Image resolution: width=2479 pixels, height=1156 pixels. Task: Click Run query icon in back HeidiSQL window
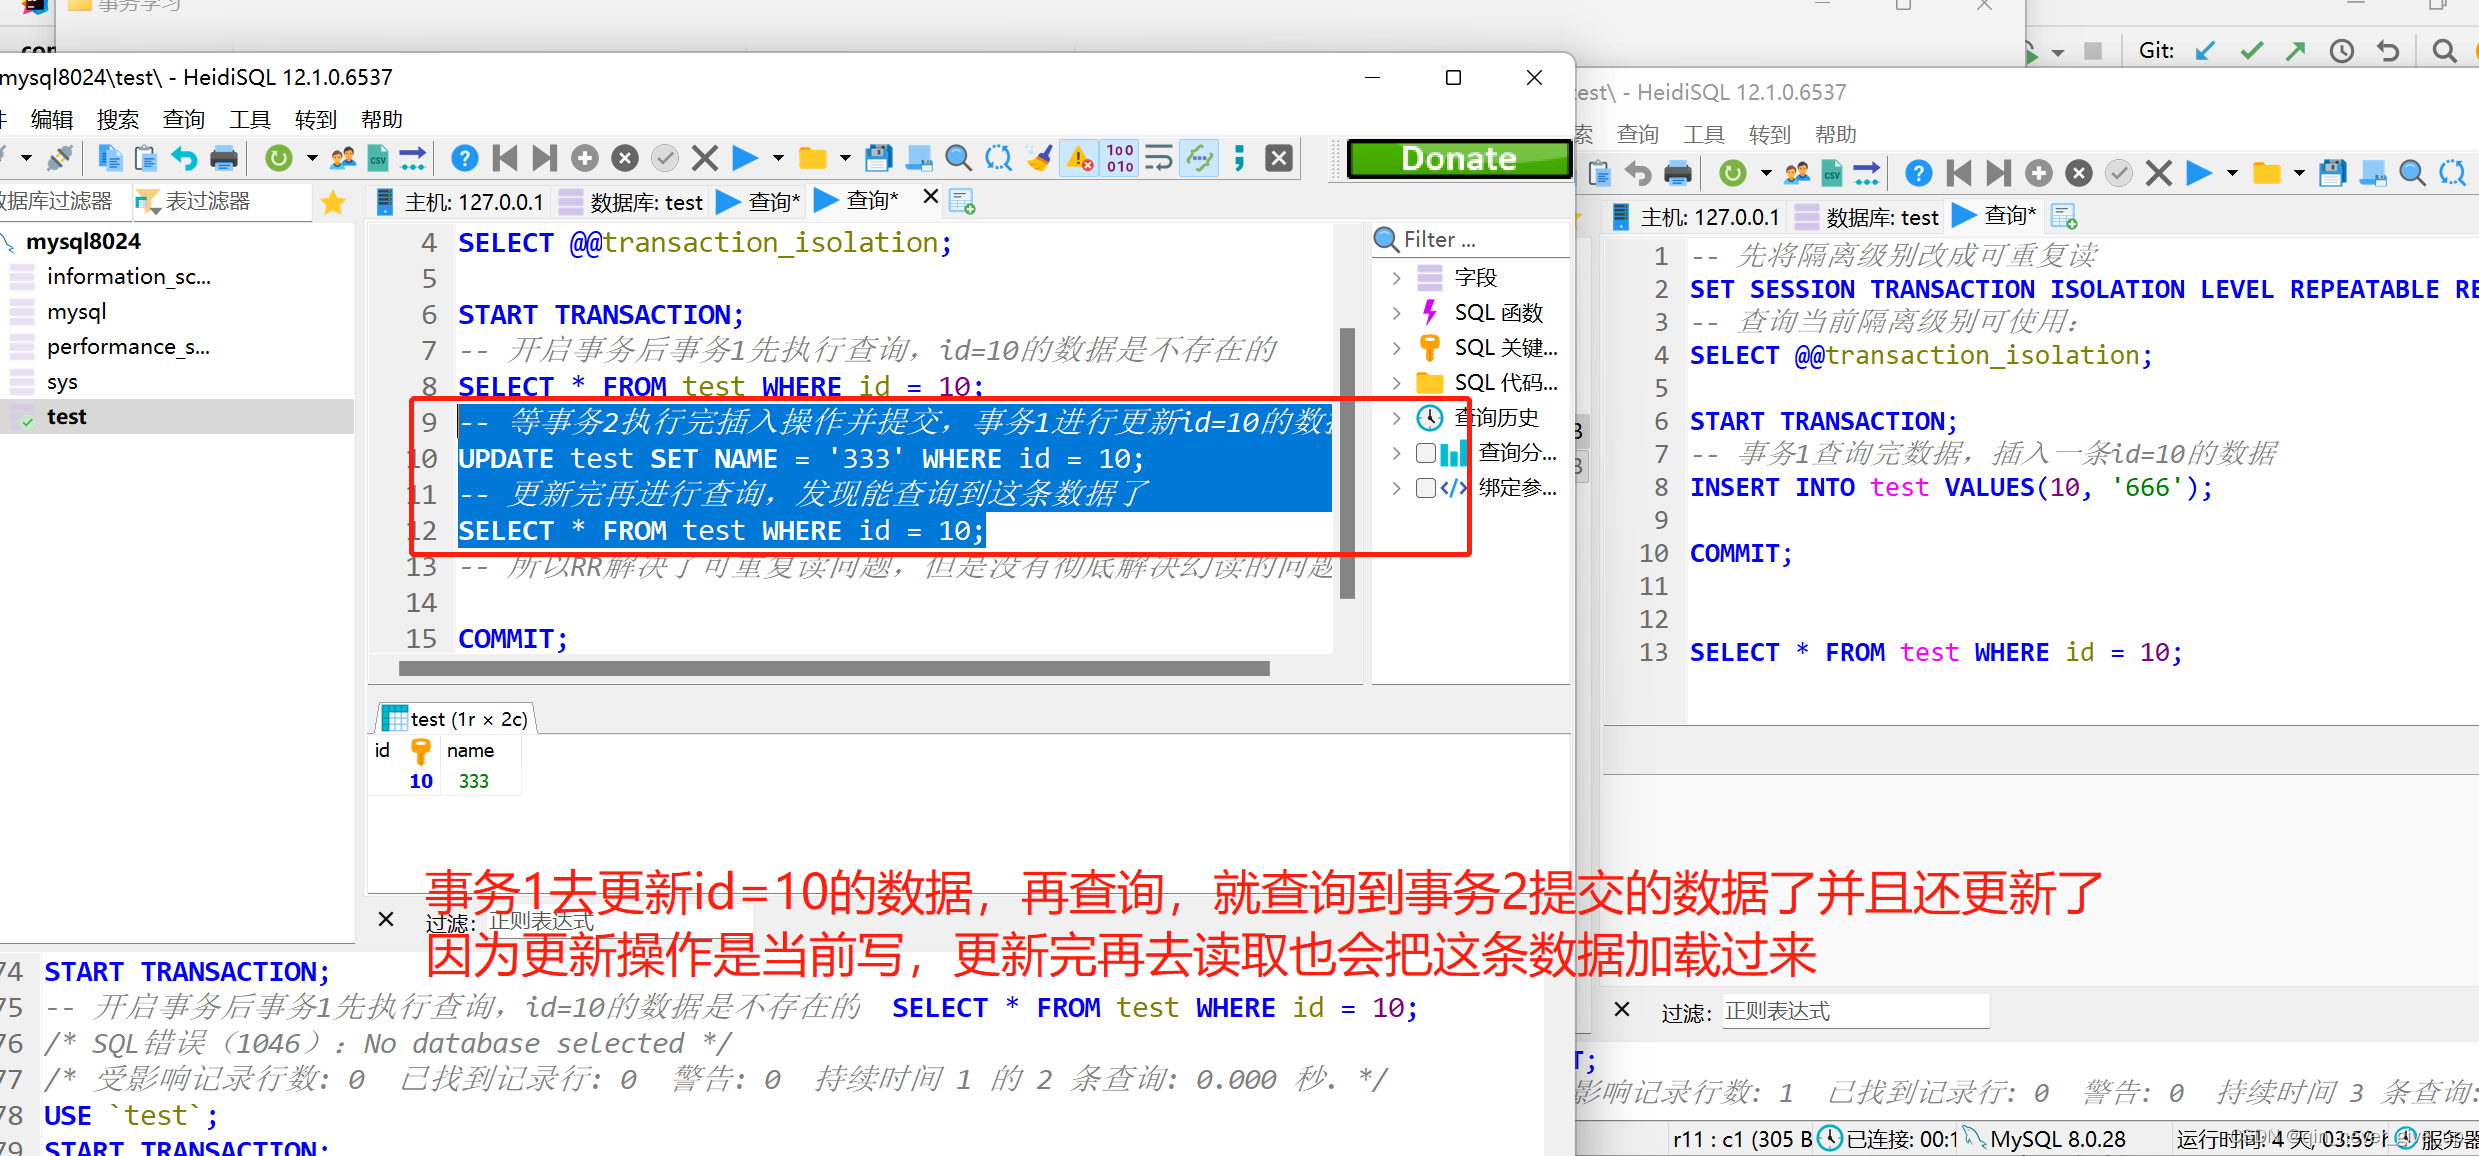coord(2198,173)
